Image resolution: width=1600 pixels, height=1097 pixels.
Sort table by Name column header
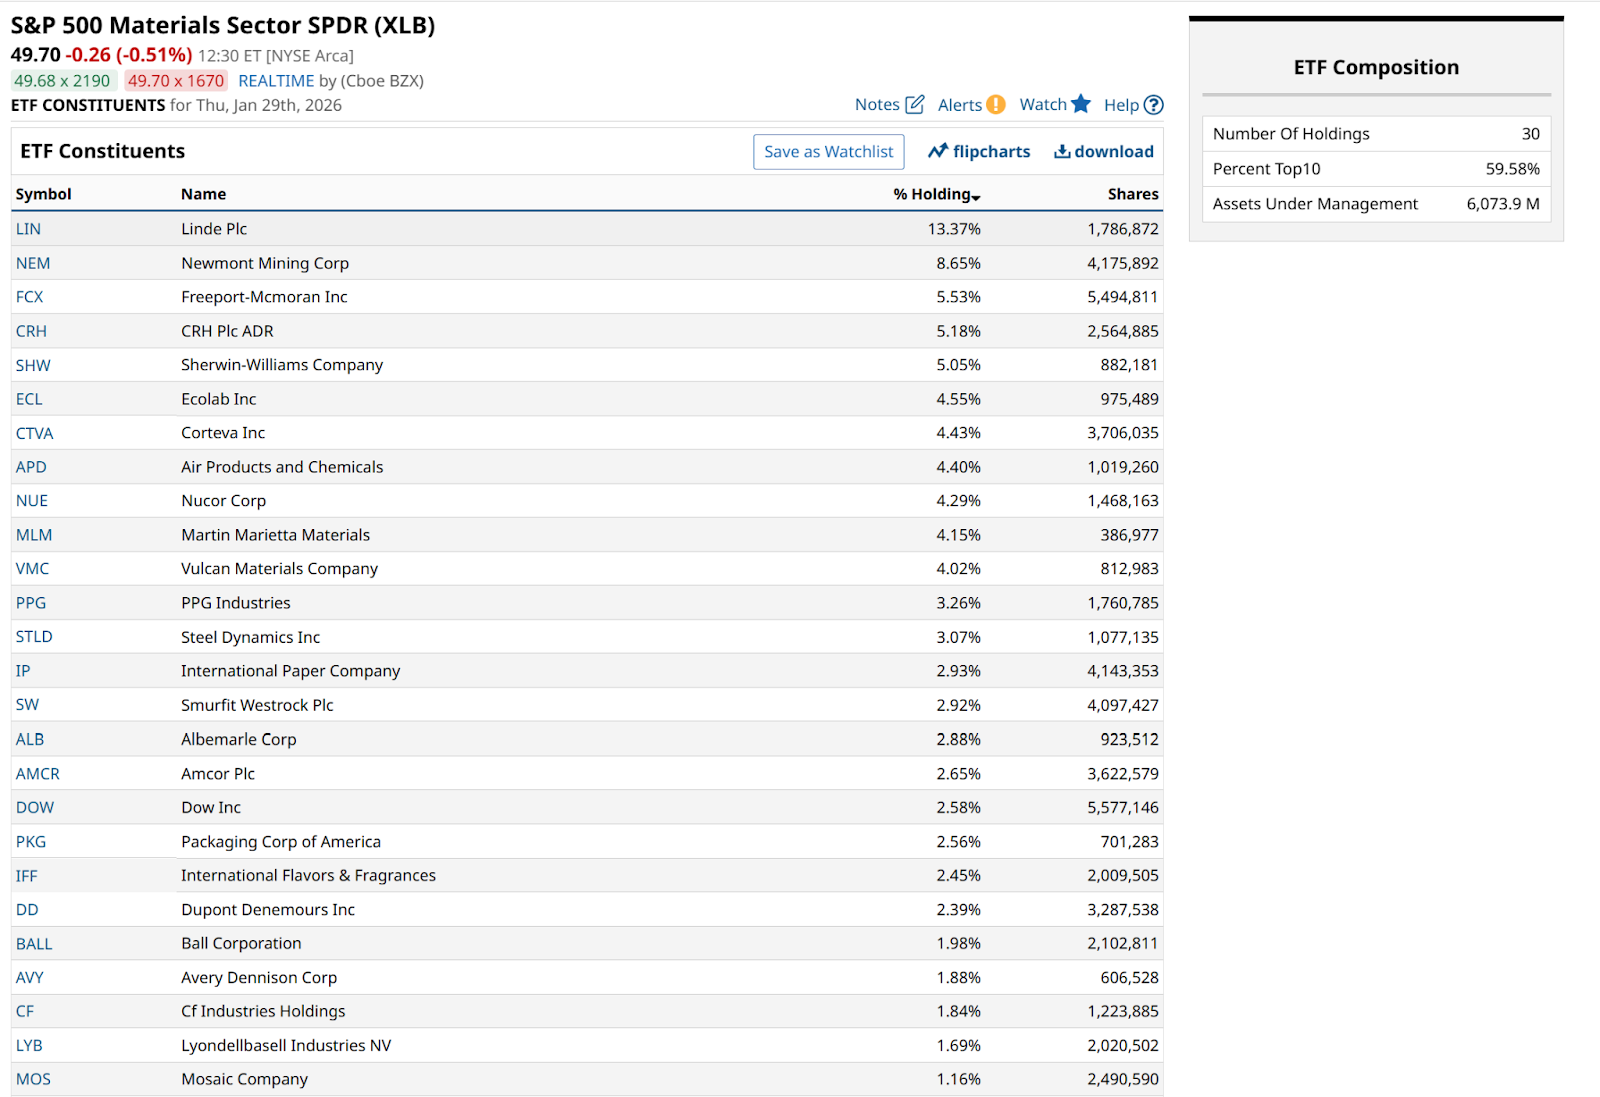(203, 194)
